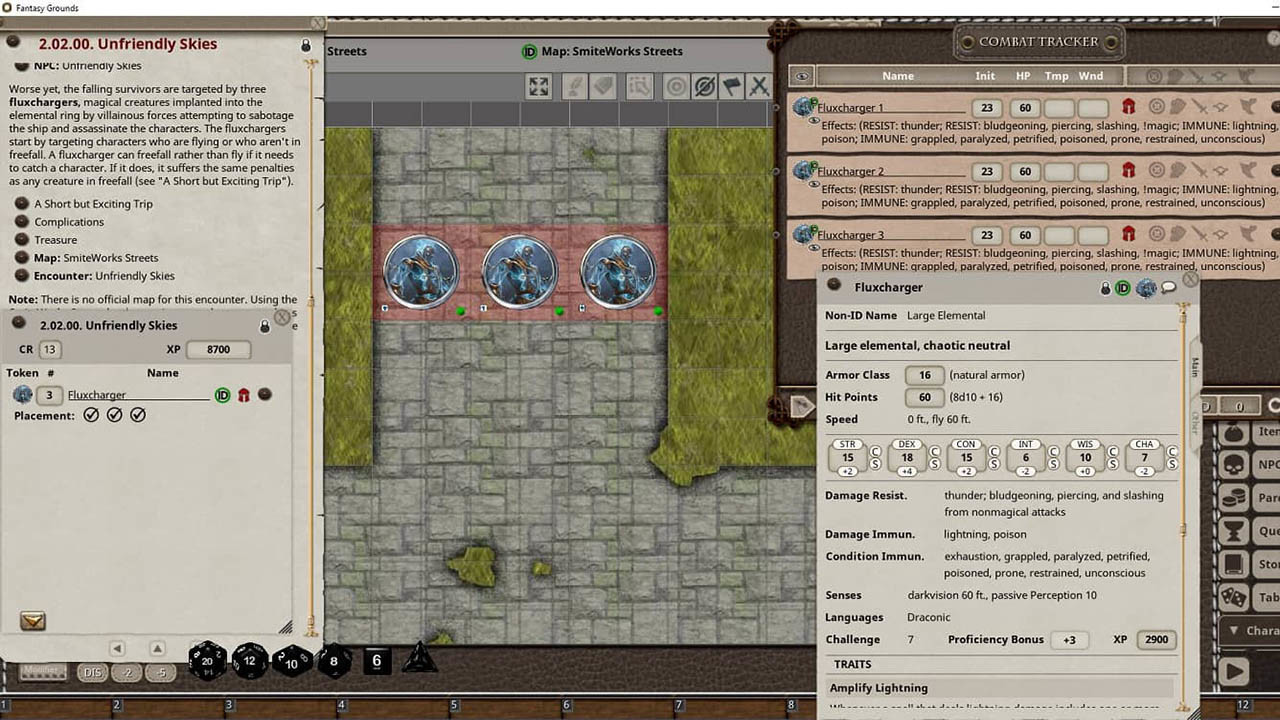The height and width of the screenshot is (720, 1280).
Task: Roll the black d20 die at bottom
Action: click(x=206, y=660)
